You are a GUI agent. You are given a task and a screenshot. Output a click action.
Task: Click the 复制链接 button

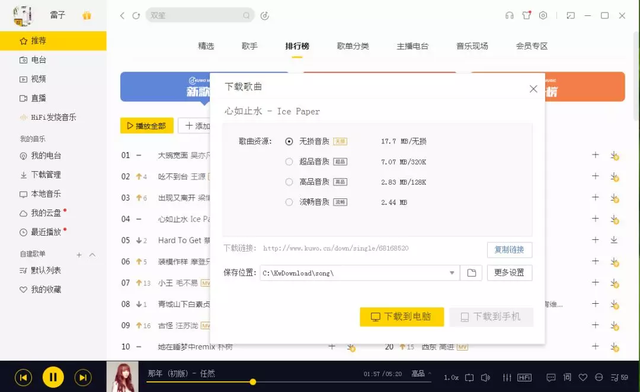pos(509,249)
